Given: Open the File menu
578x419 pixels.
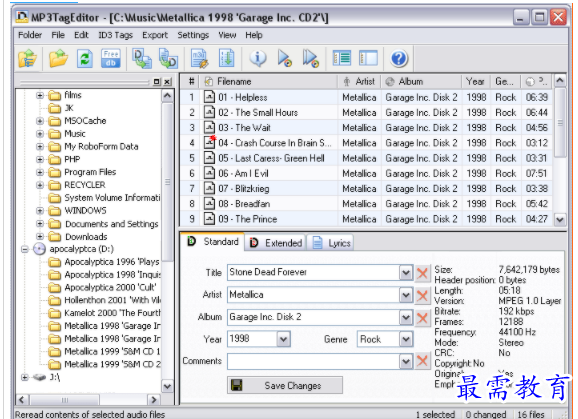Looking at the screenshot, I should click(x=58, y=35).
